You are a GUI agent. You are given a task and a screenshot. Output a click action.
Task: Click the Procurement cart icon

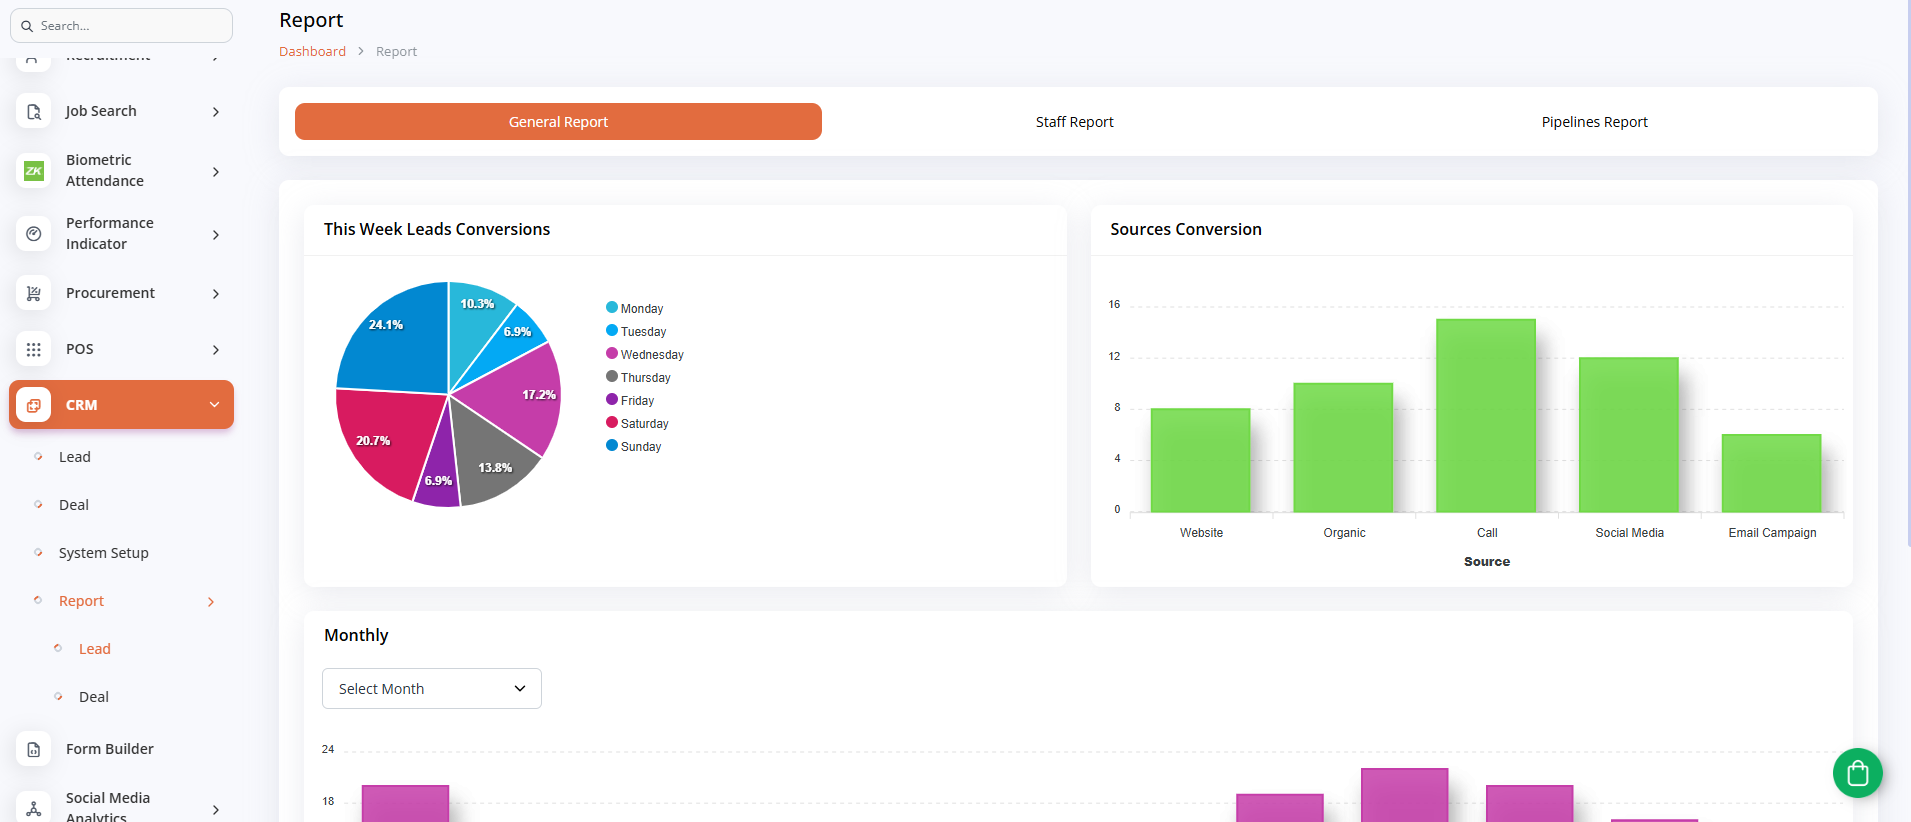pos(34,293)
